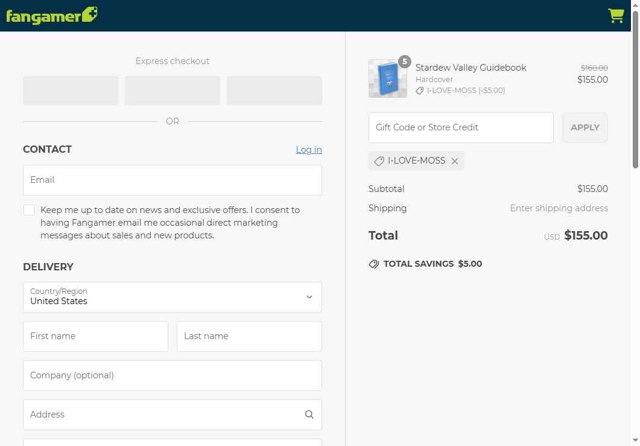The width and height of the screenshot is (640, 446).
Task: Focus the Address field
Action: [160, 415]
